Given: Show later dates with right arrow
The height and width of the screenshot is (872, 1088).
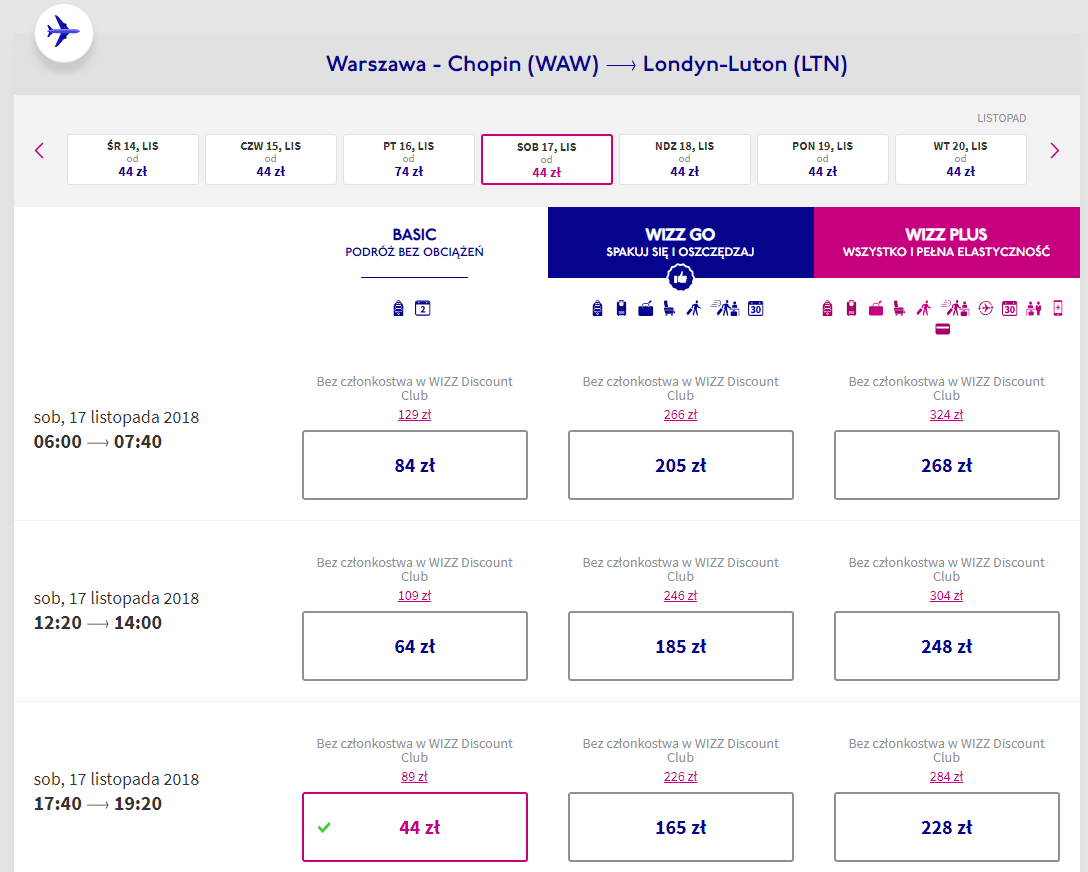Looking at the screenshot, I should [x=1055, y=151].
